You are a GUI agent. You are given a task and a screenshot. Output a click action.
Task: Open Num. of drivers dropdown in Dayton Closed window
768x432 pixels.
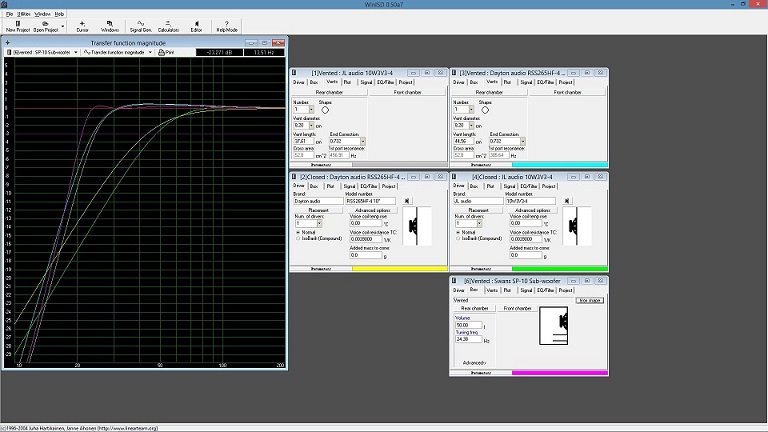[319, 223]
